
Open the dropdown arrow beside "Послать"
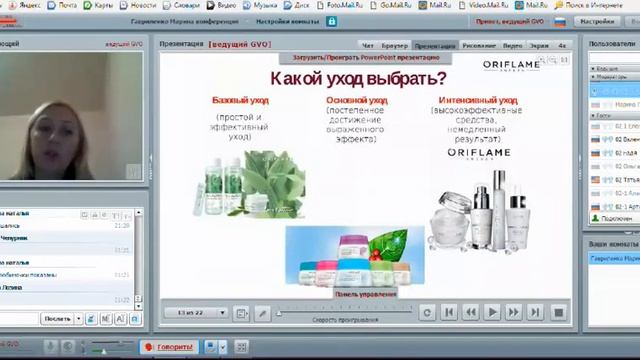(78, 318)
